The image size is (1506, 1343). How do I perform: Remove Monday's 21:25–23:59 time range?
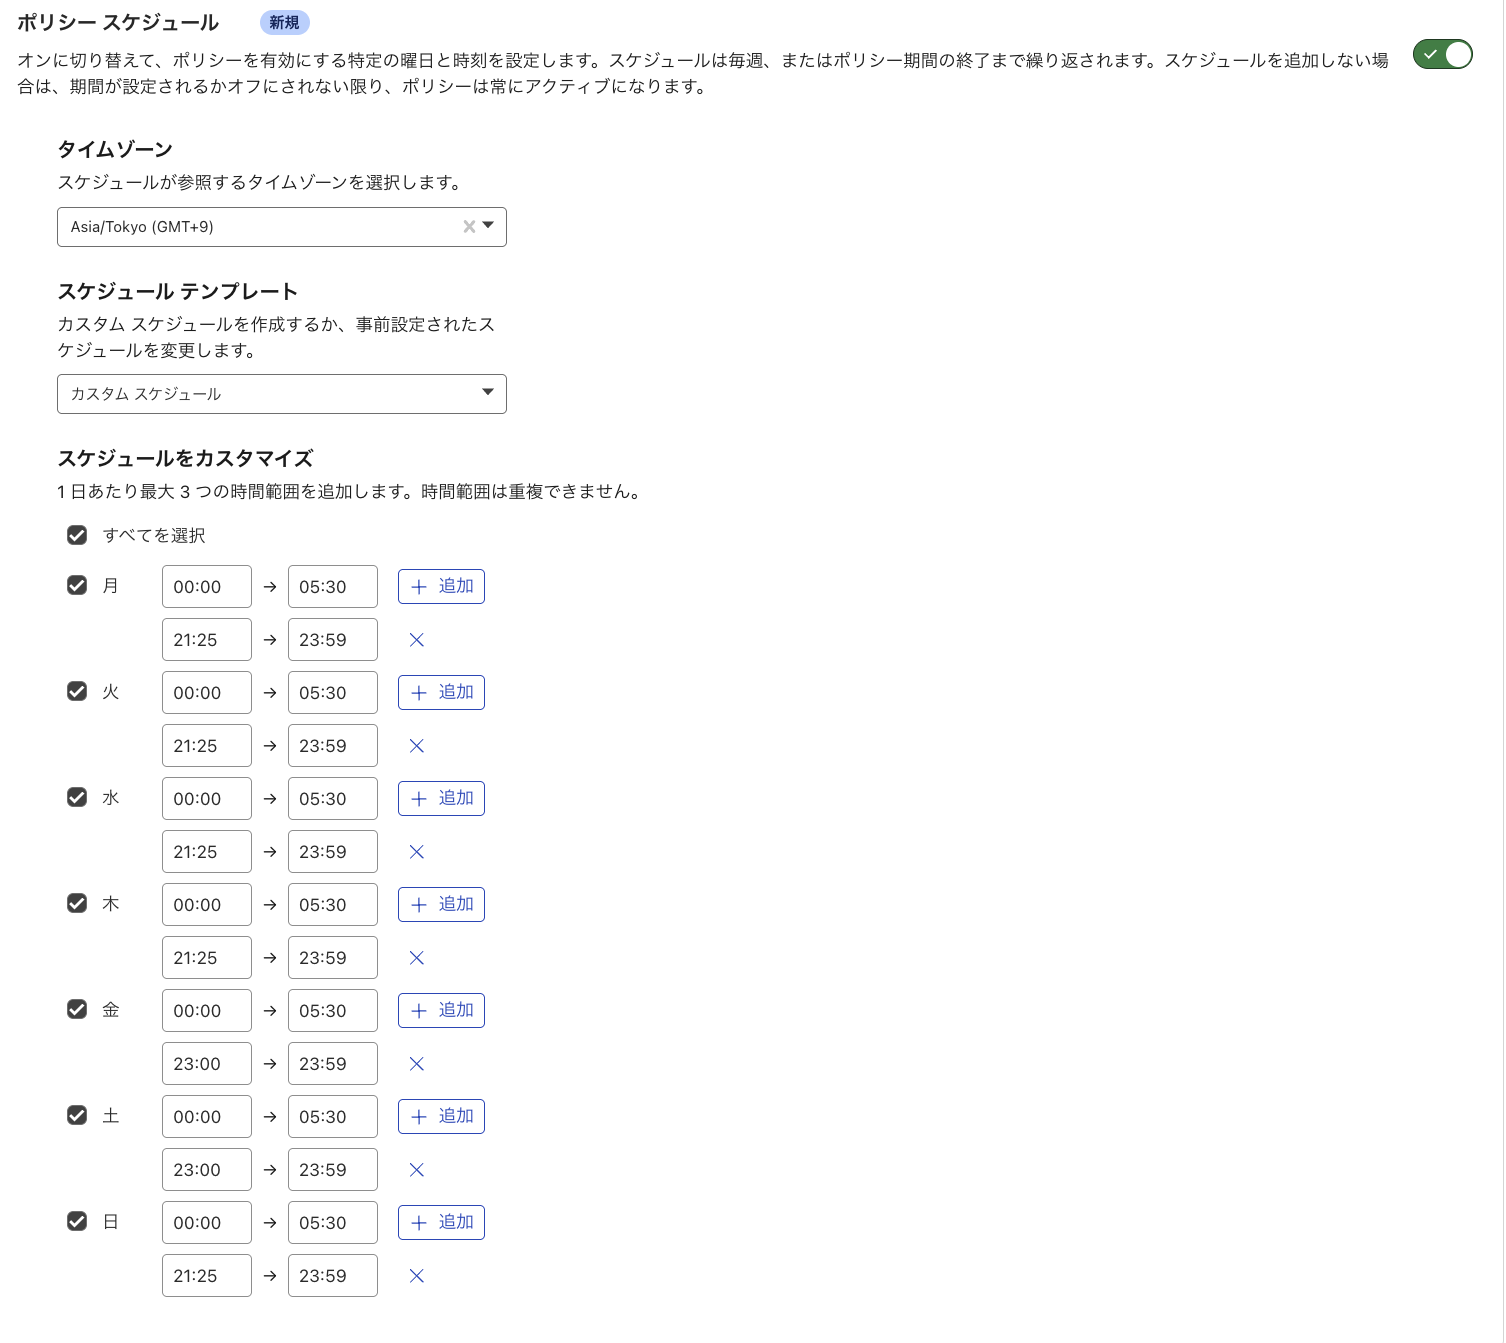pyautogui.click(x=416, y=639)
